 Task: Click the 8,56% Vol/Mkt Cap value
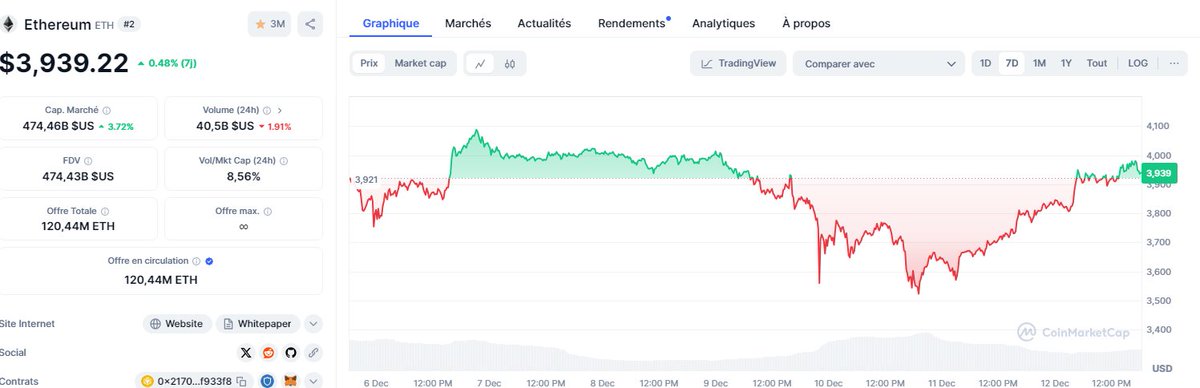243,176
